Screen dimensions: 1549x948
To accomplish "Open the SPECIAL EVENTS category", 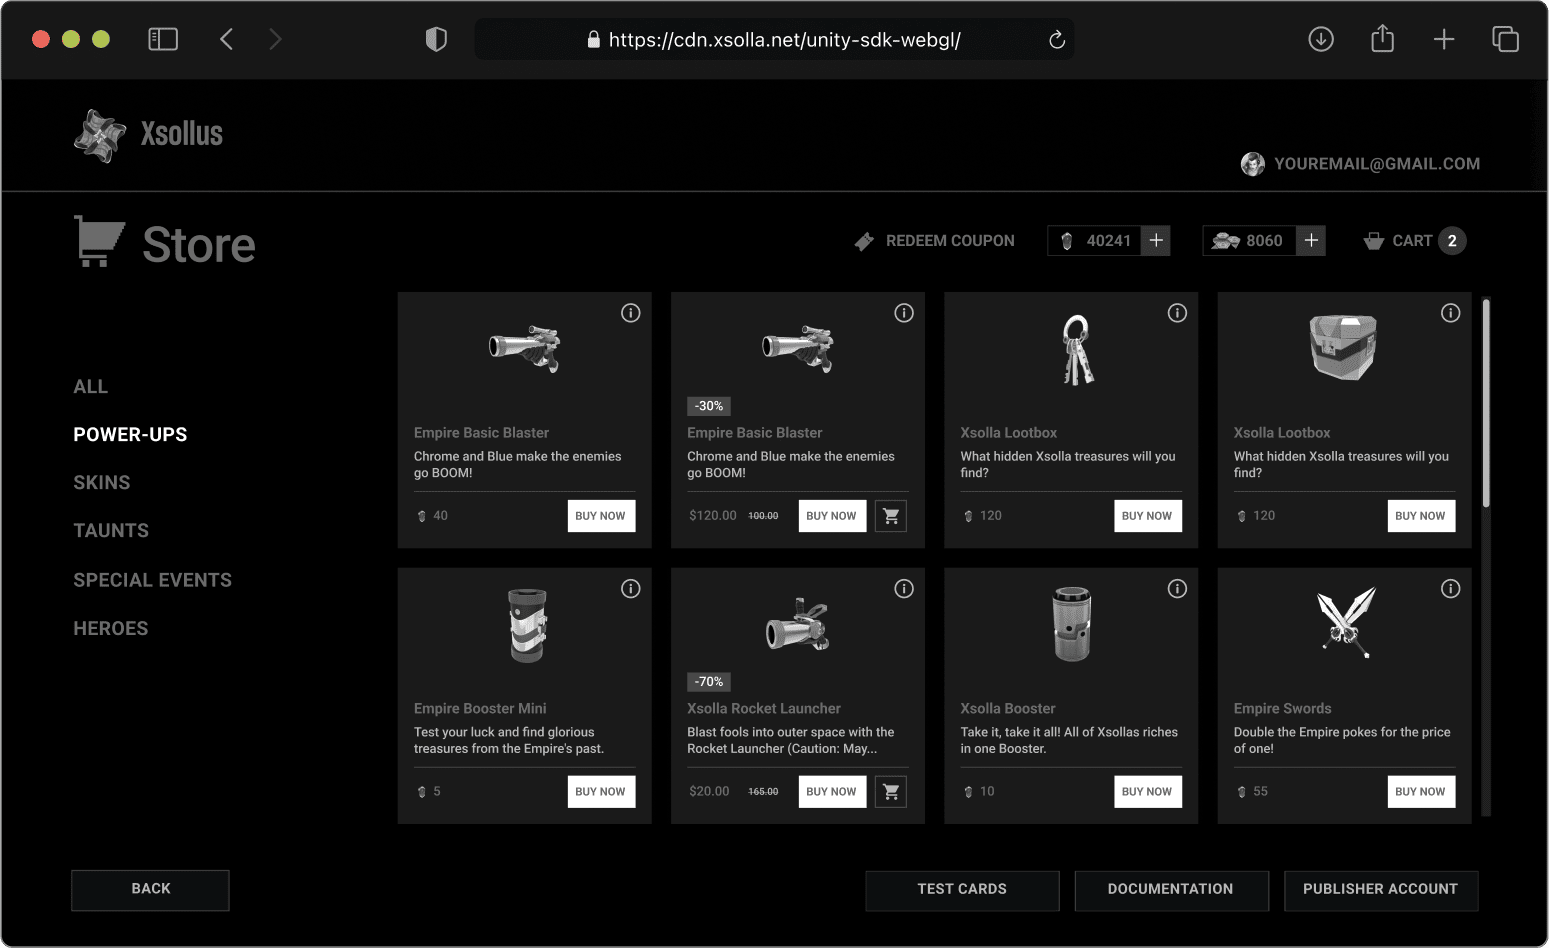I will click(152, 580).
